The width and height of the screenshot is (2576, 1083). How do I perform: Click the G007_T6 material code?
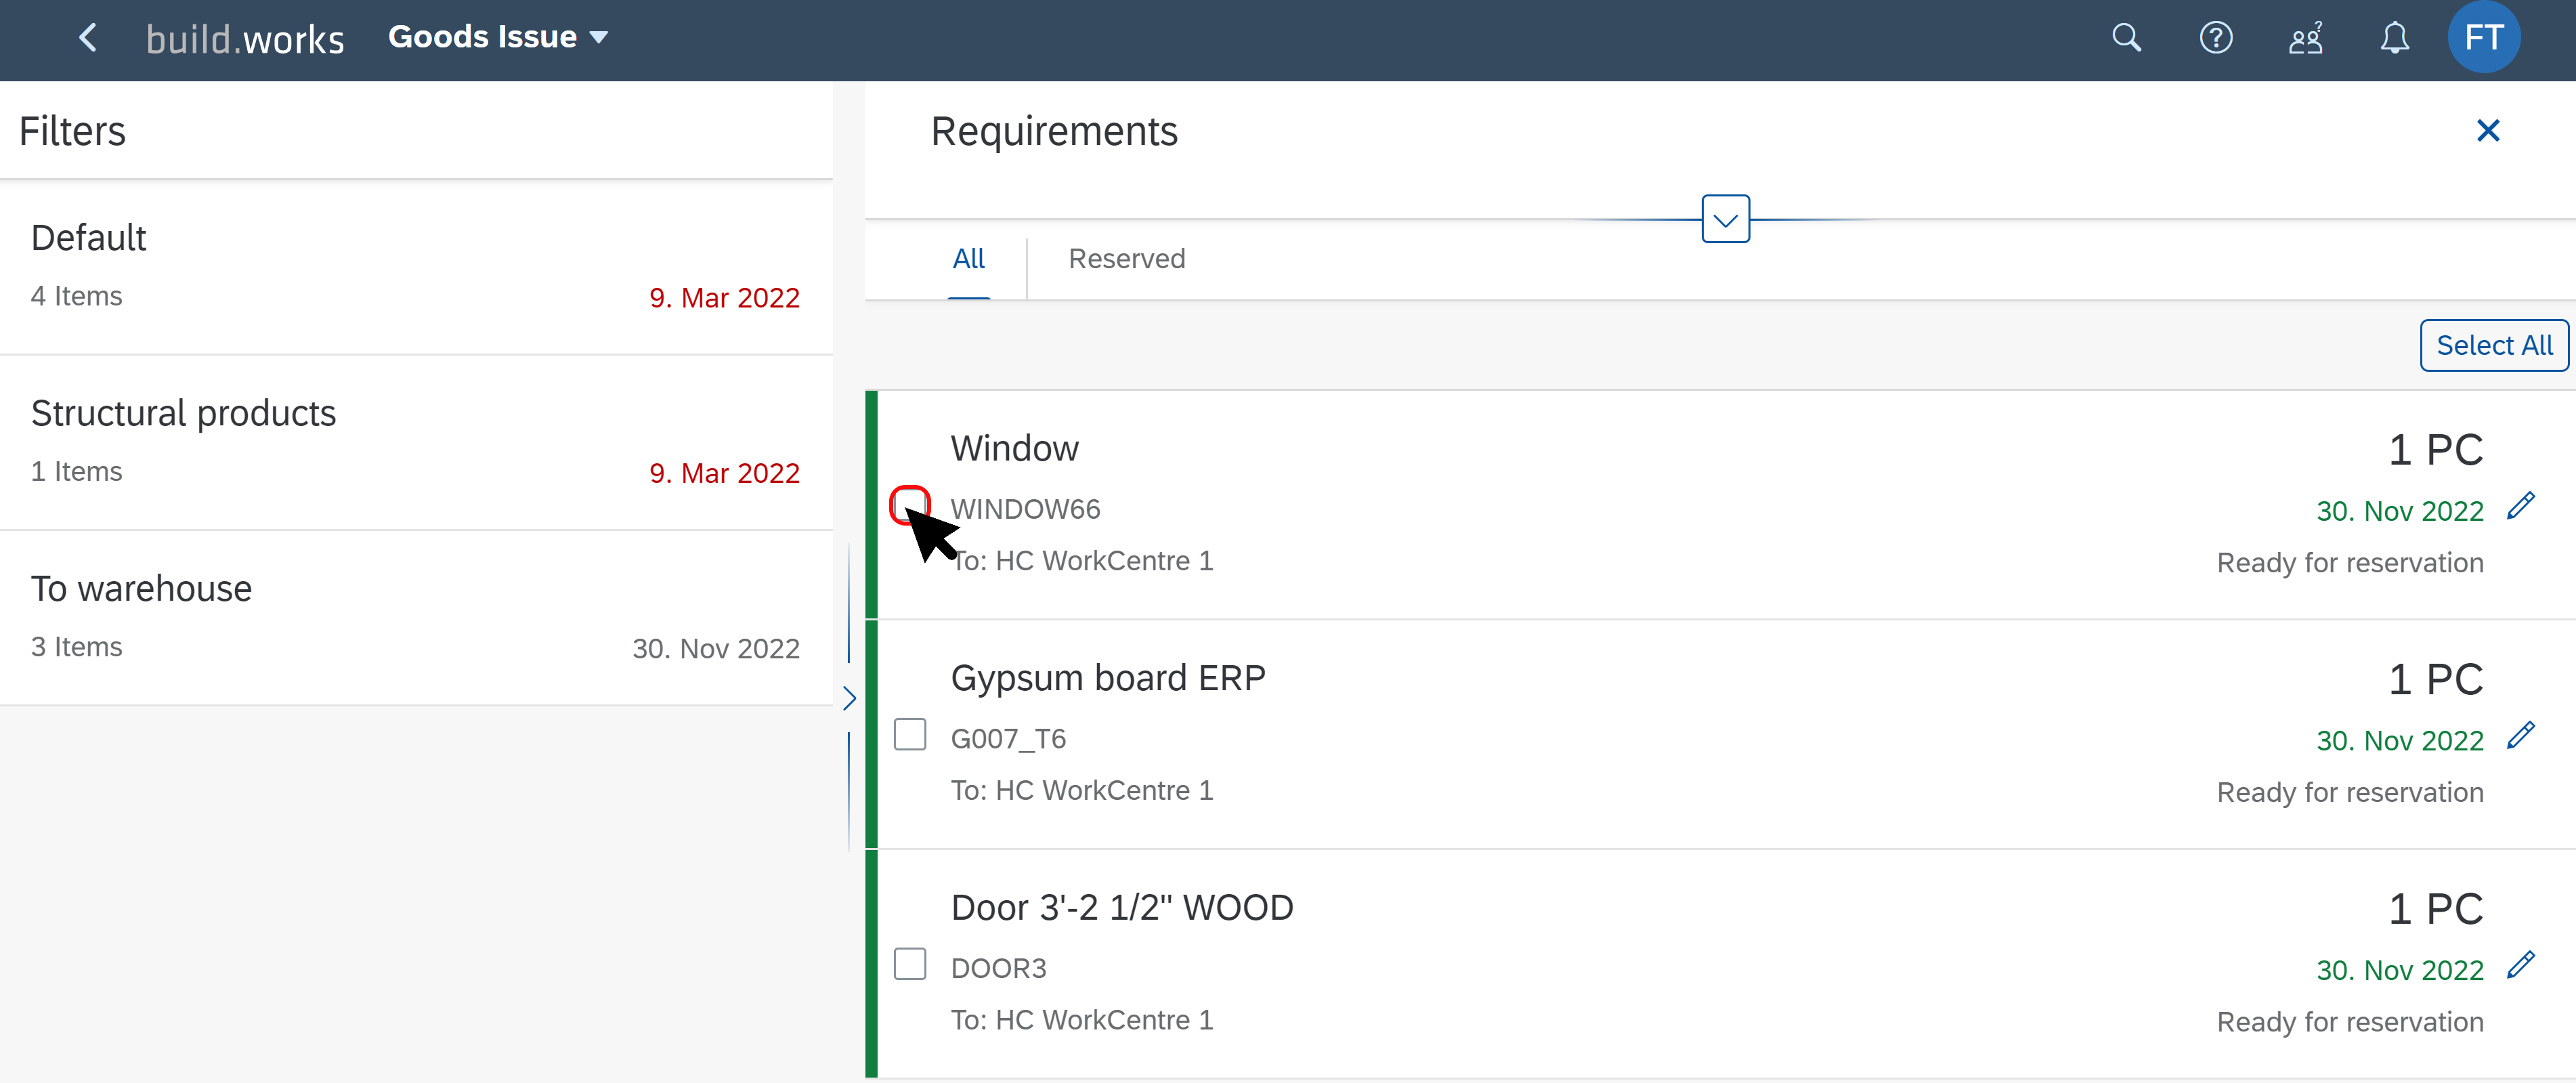tap(1008, 740)
